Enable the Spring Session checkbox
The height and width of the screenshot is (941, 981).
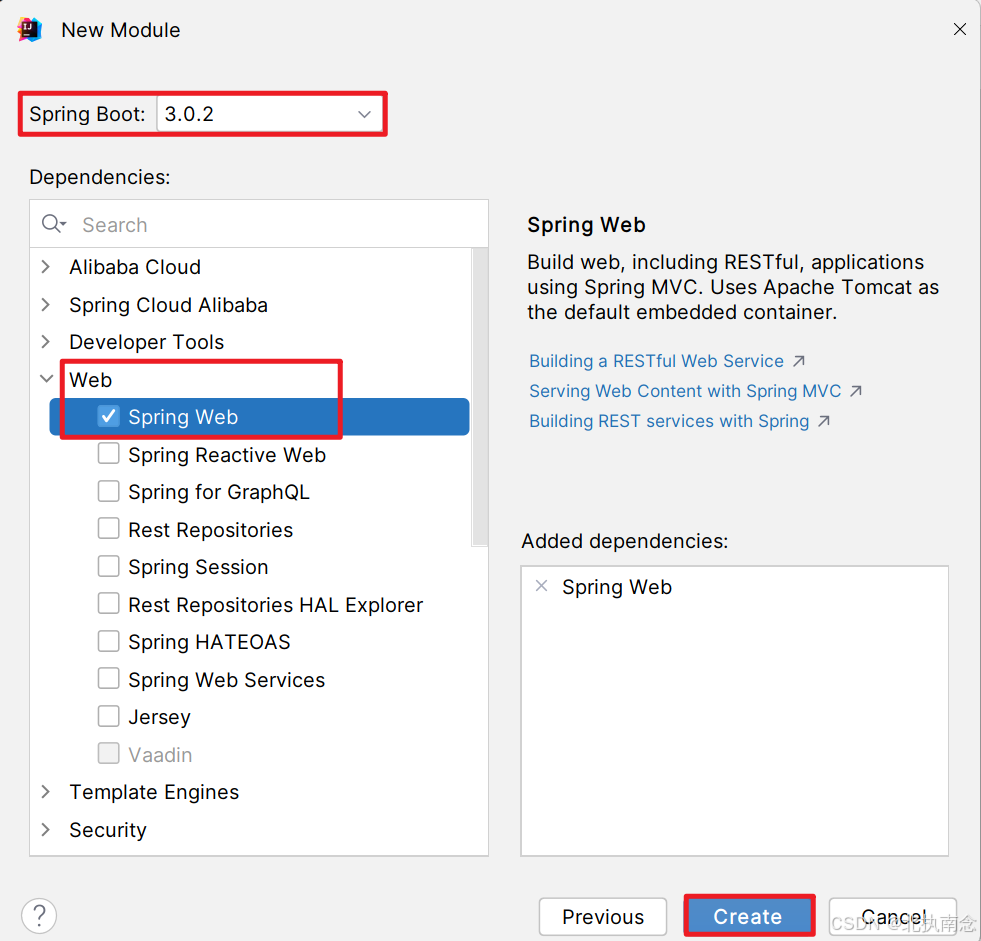(x=108, y=566)
